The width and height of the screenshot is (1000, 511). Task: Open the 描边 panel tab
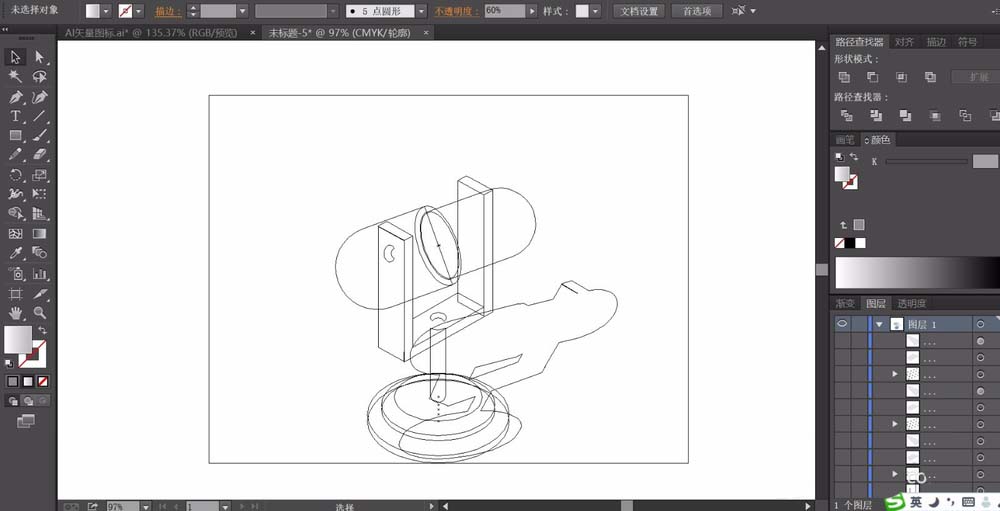point(936,42)
